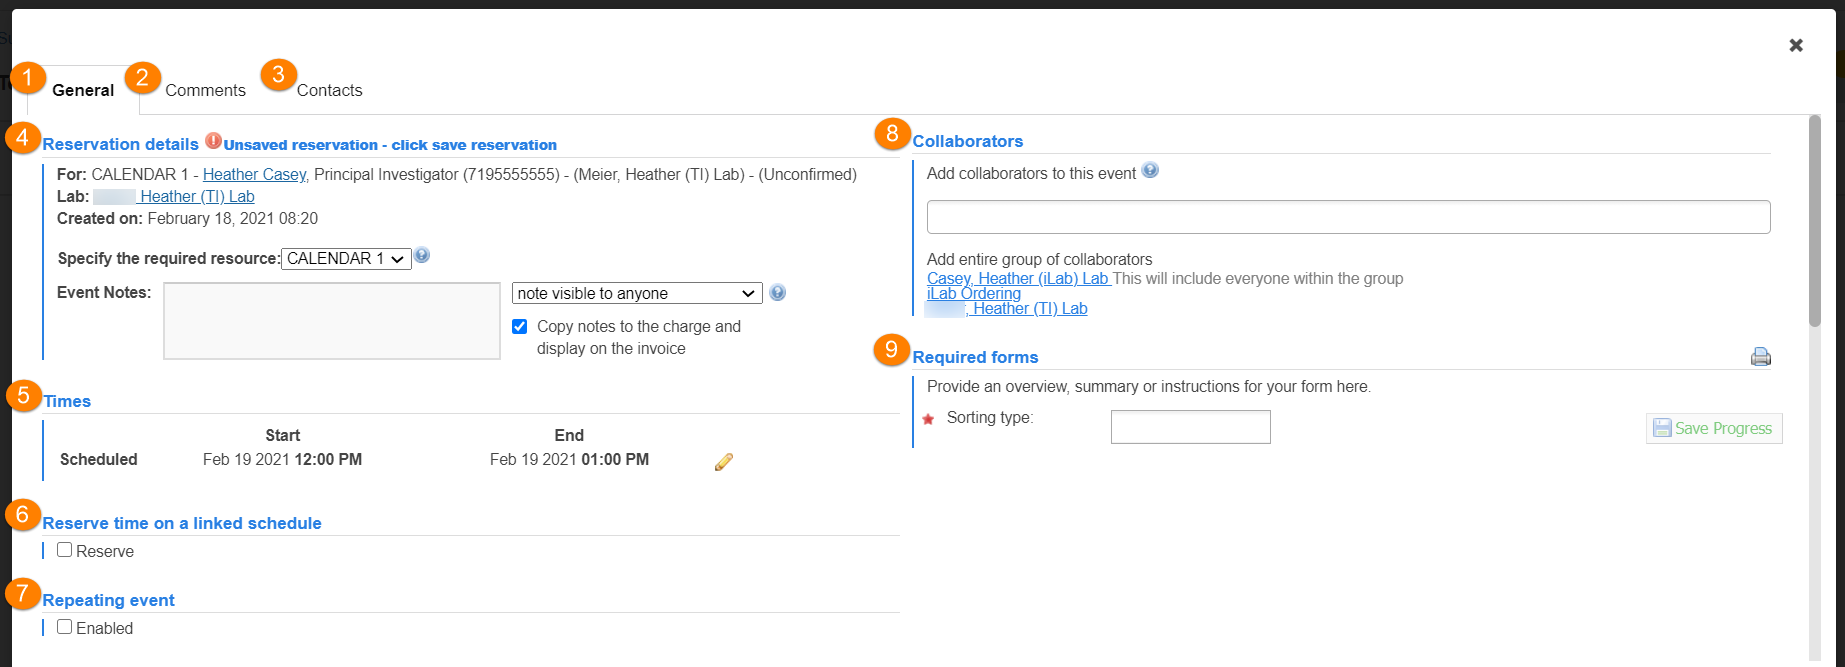Click the pencil icon to edit scheduled times
The width and height of the screenshot is (1845, 667).
pyautogui.click(x=724, y=461)
